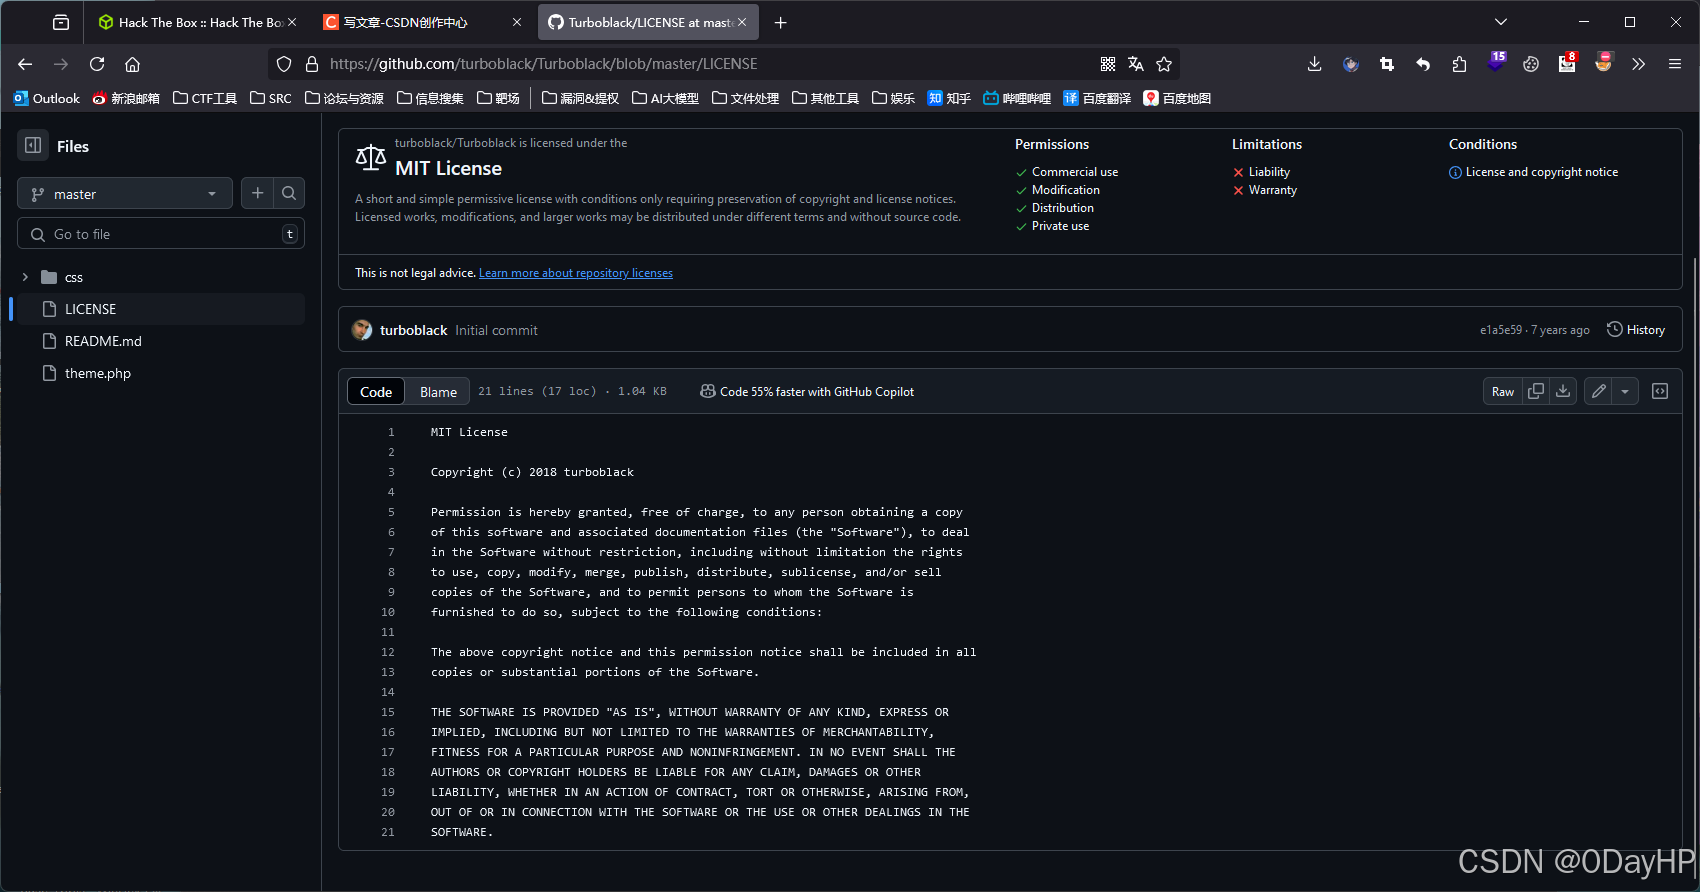Open browser downloads panel

click(1314, 64)
